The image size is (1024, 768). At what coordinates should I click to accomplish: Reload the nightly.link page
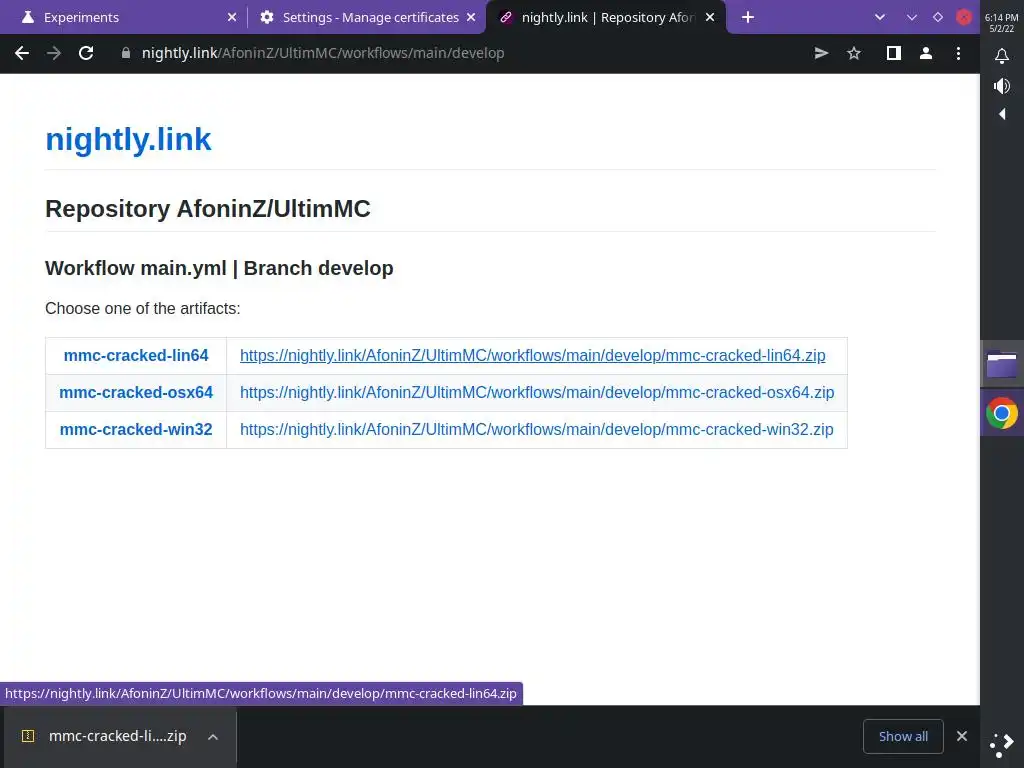(86, 54)
